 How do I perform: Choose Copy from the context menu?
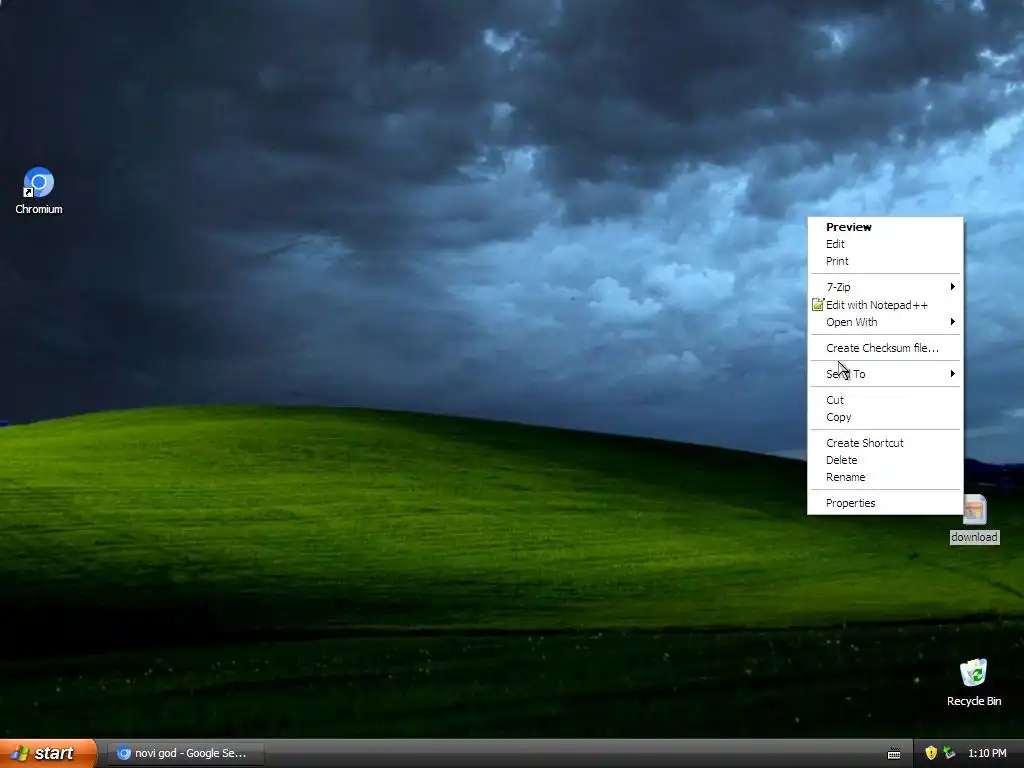(x=885, y=417)
